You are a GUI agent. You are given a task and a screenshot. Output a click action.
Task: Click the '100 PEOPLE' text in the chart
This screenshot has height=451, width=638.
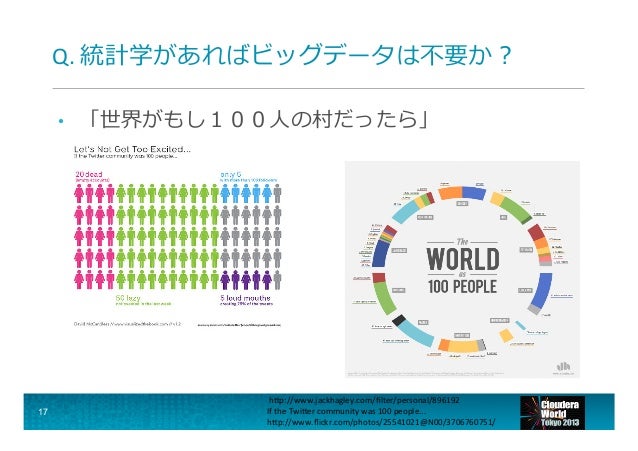[462, 287]
